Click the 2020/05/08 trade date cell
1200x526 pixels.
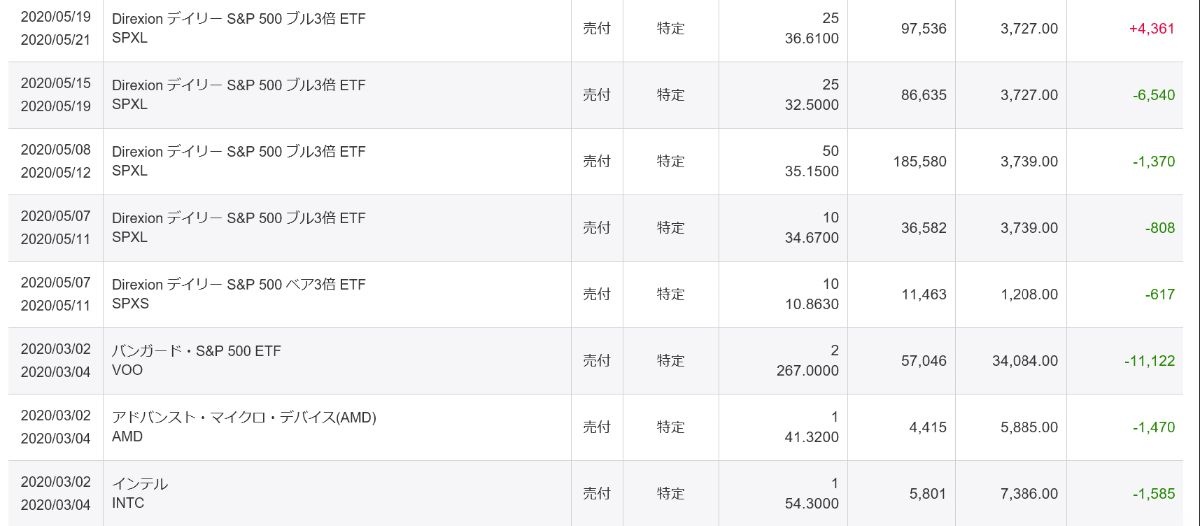pos(55,151)
